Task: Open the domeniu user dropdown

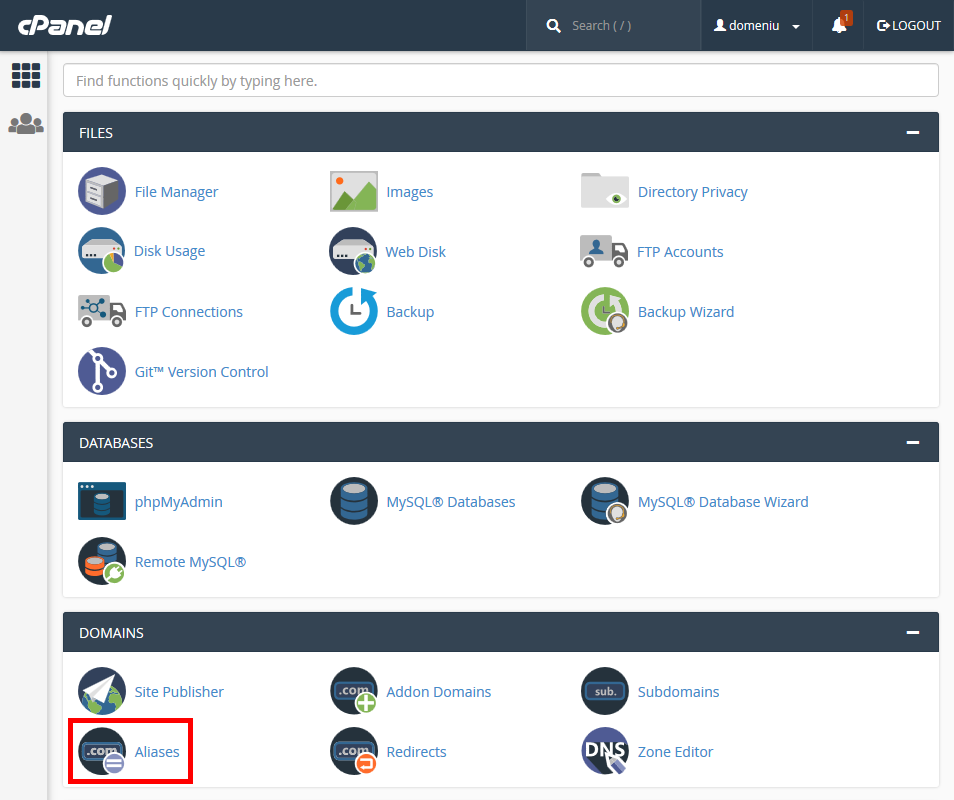Action: [757, 26]
